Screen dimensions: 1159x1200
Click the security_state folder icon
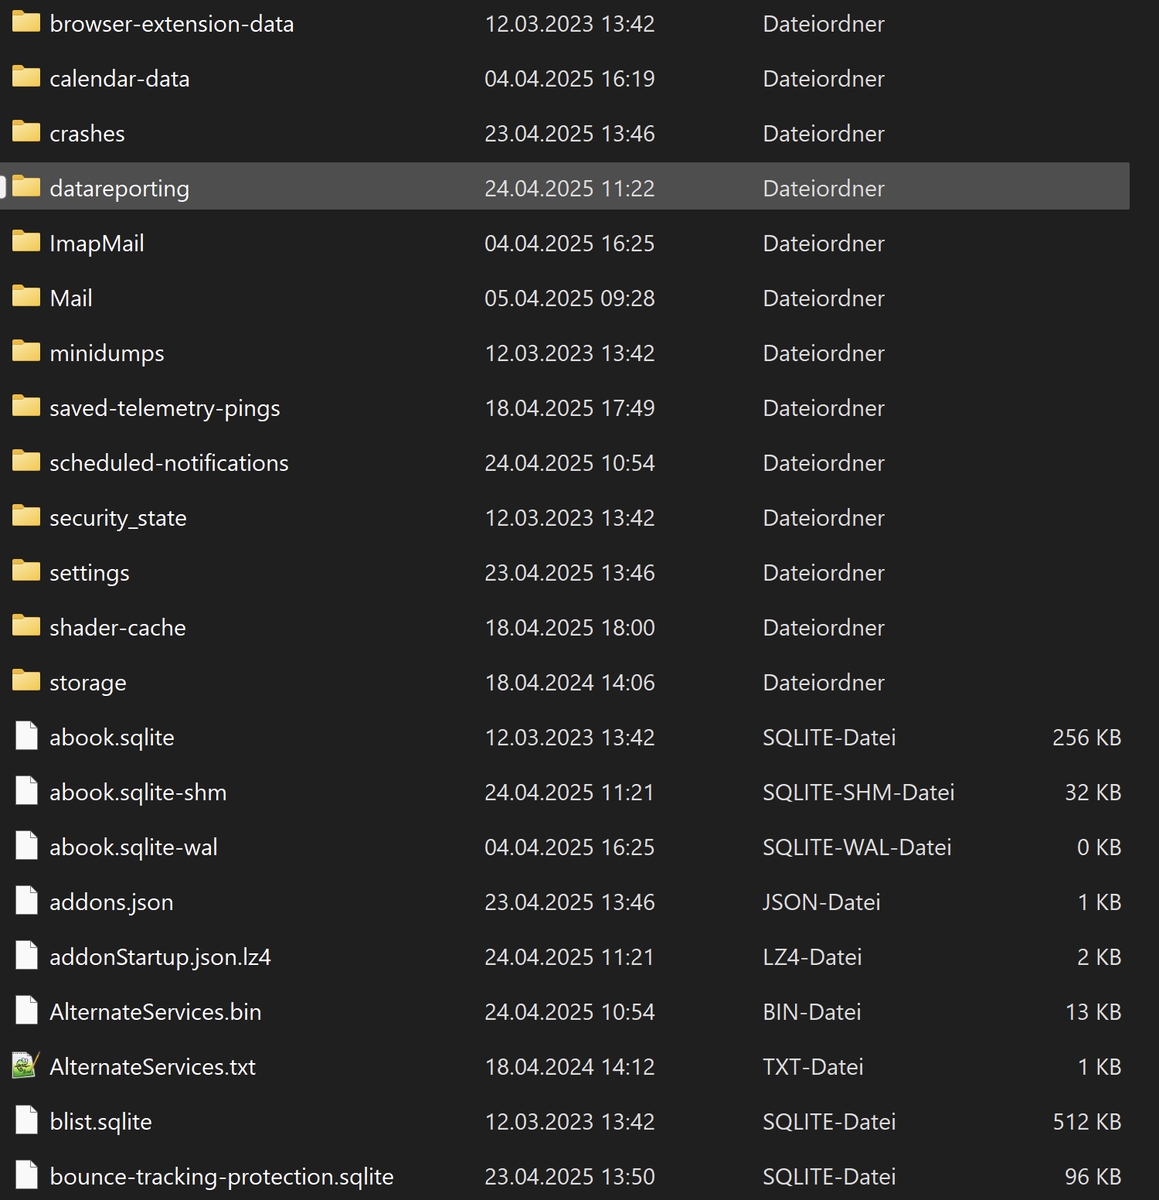pyautogui.click(x=26, y=517)
